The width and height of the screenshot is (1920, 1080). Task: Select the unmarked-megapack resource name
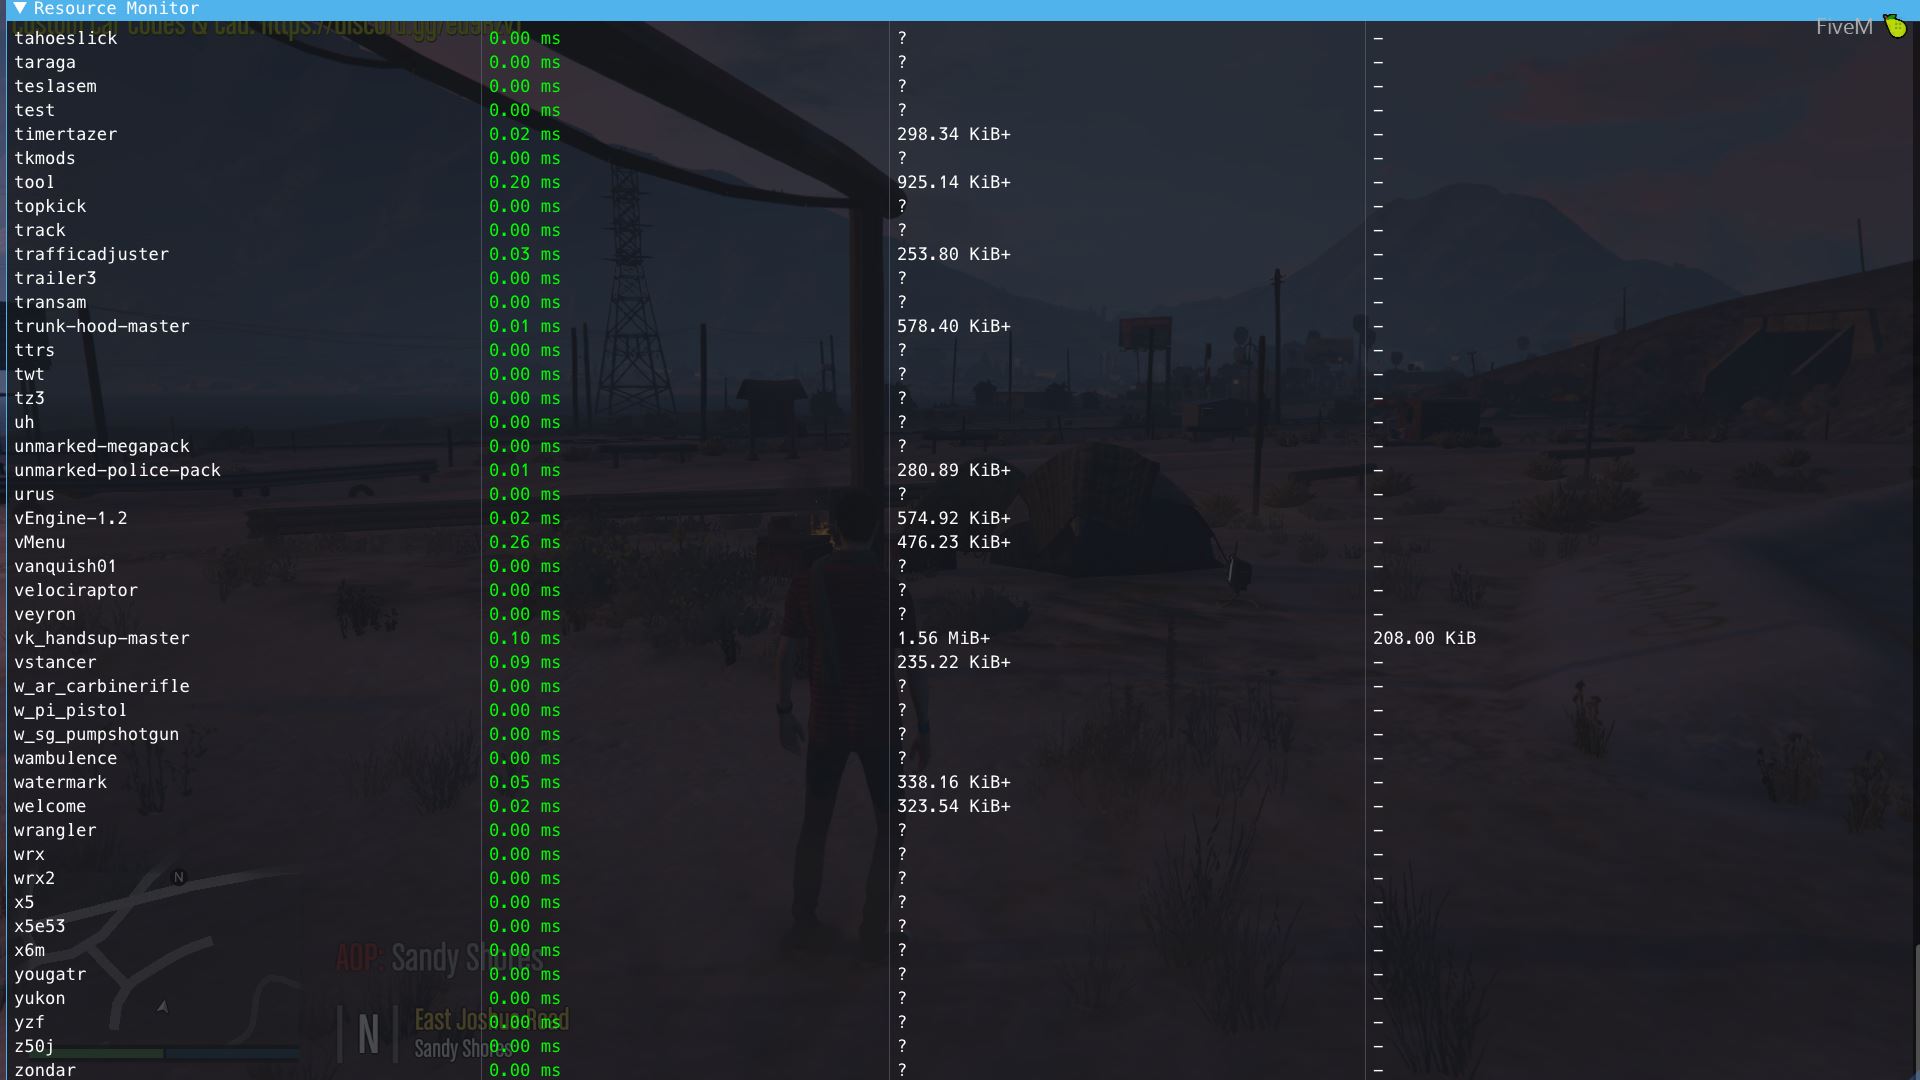pos(102,446)
